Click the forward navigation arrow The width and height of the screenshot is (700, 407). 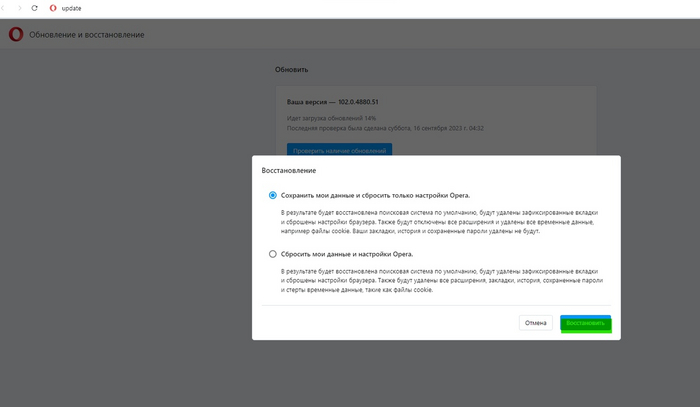point(19,8)
